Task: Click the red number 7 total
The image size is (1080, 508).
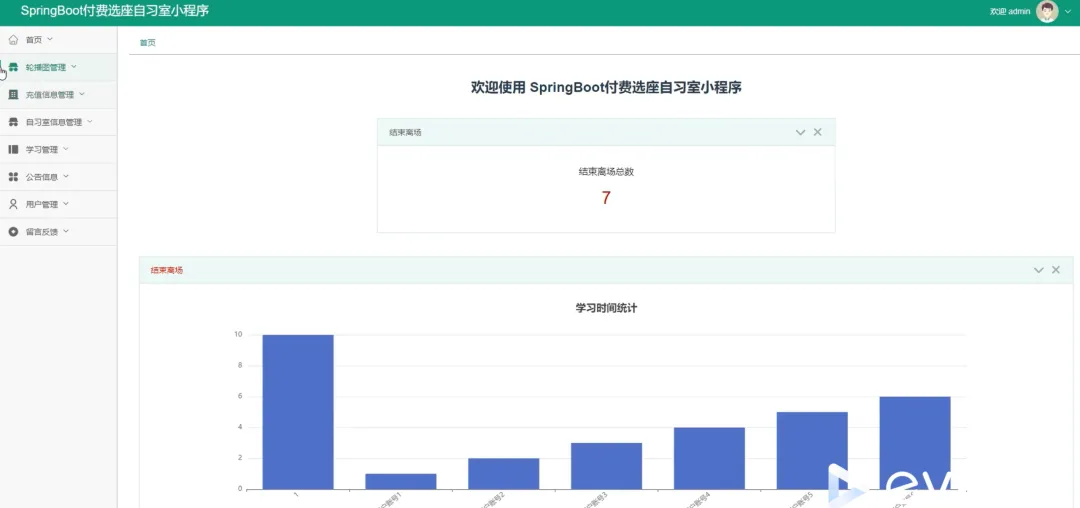Action: pyautogui.click(x=606, y=198)
